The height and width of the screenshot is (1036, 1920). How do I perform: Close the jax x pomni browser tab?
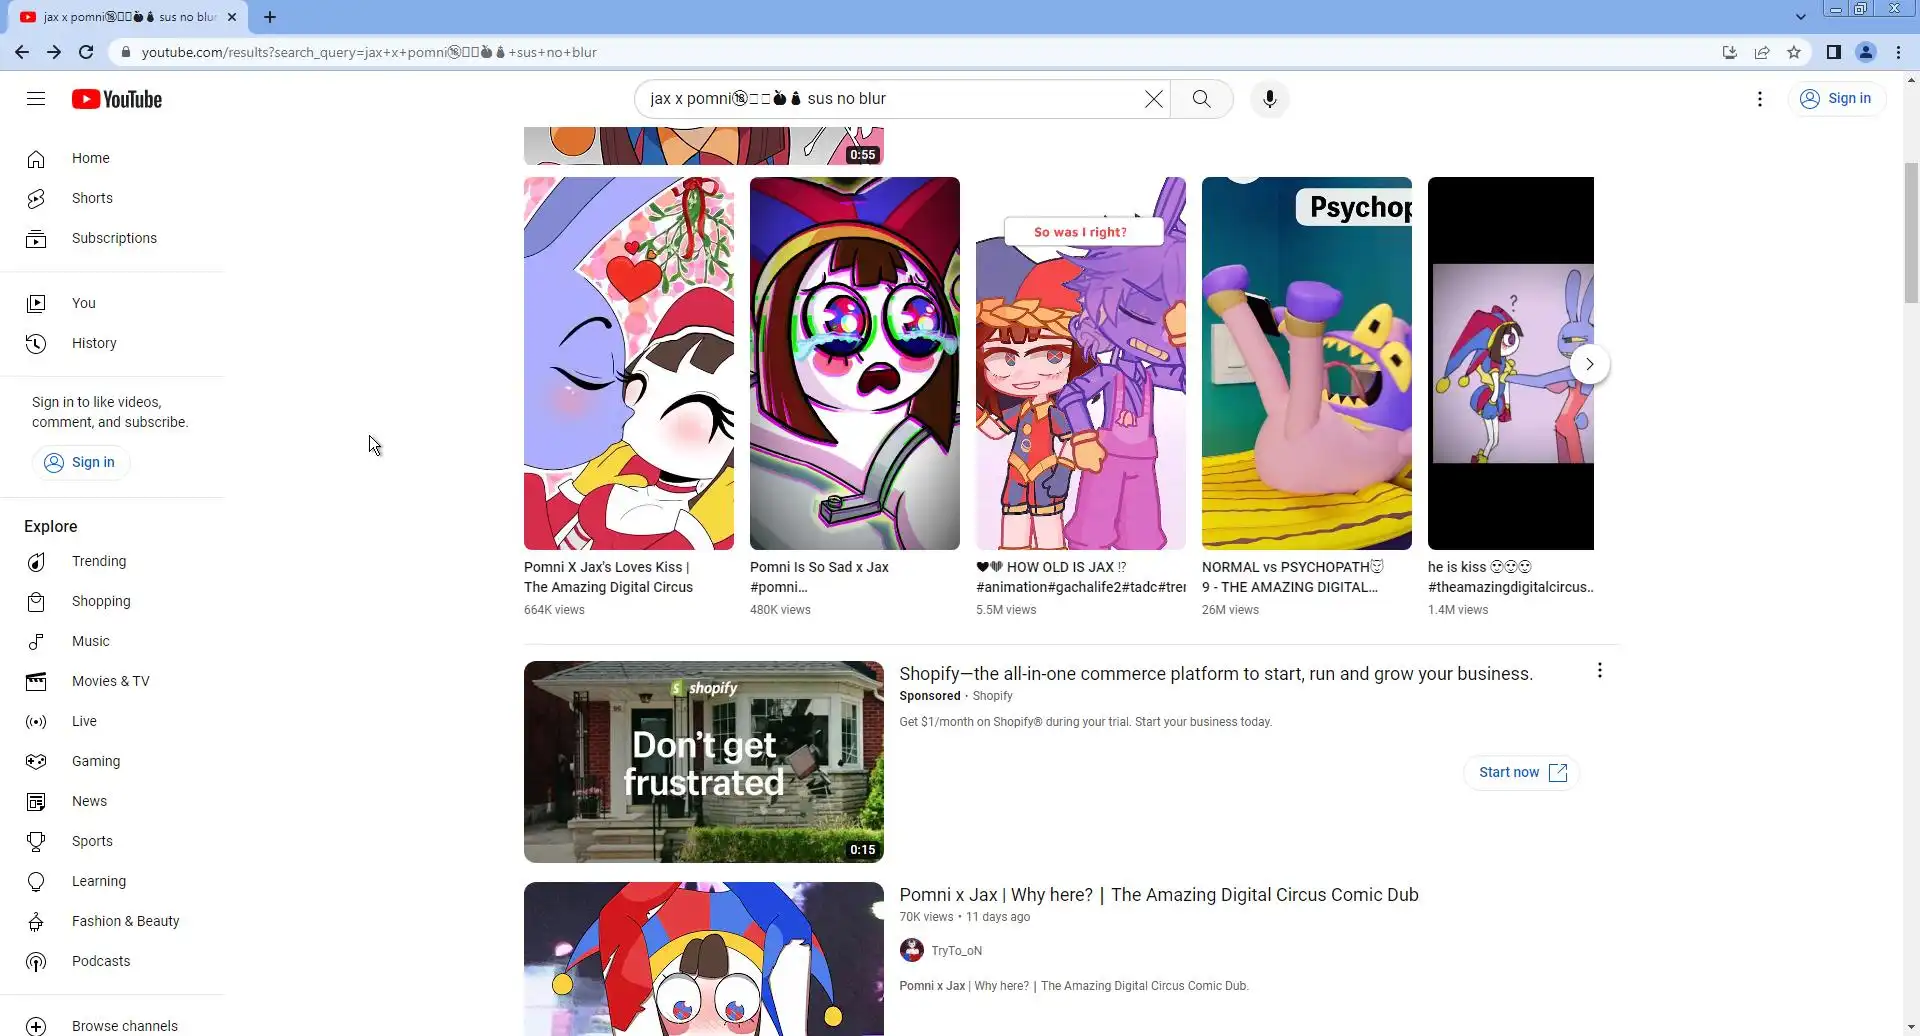pos(232,17)
